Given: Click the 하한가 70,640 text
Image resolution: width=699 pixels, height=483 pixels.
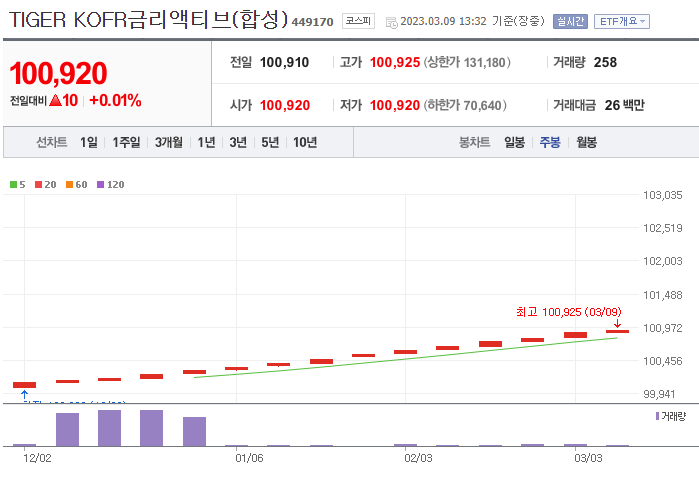Looking at the screenshot, I should 465,105.
